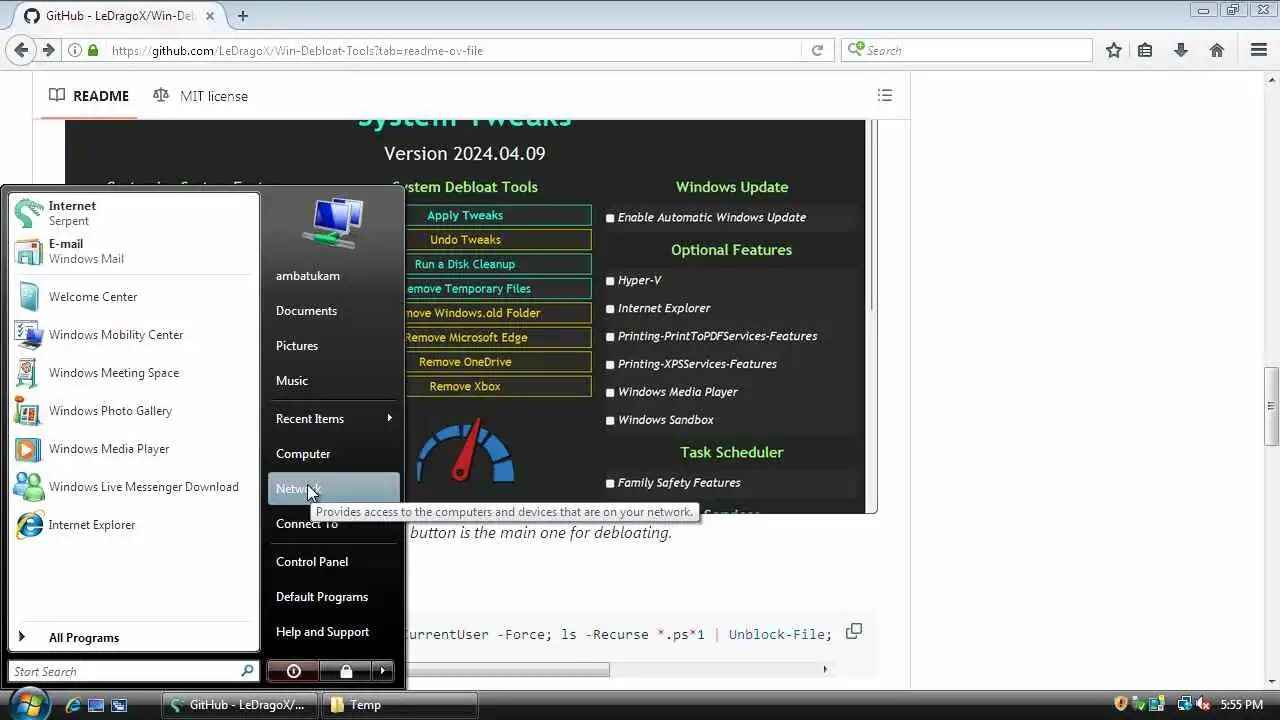Open Windows Meeting Space

[x=133, y=373]
